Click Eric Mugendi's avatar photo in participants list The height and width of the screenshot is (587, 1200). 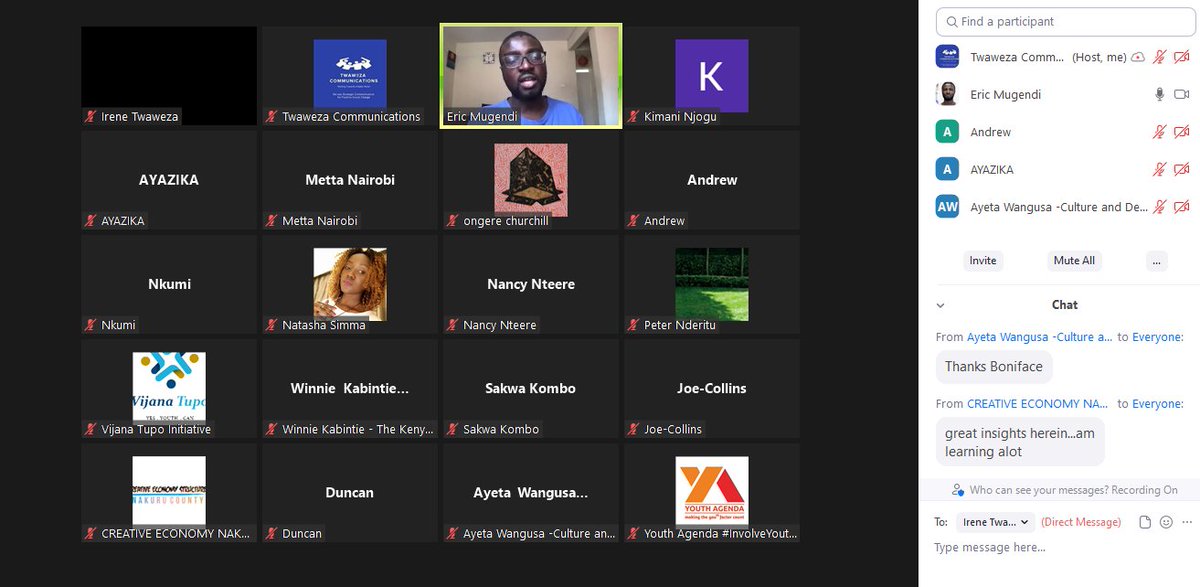coord(947,94)
